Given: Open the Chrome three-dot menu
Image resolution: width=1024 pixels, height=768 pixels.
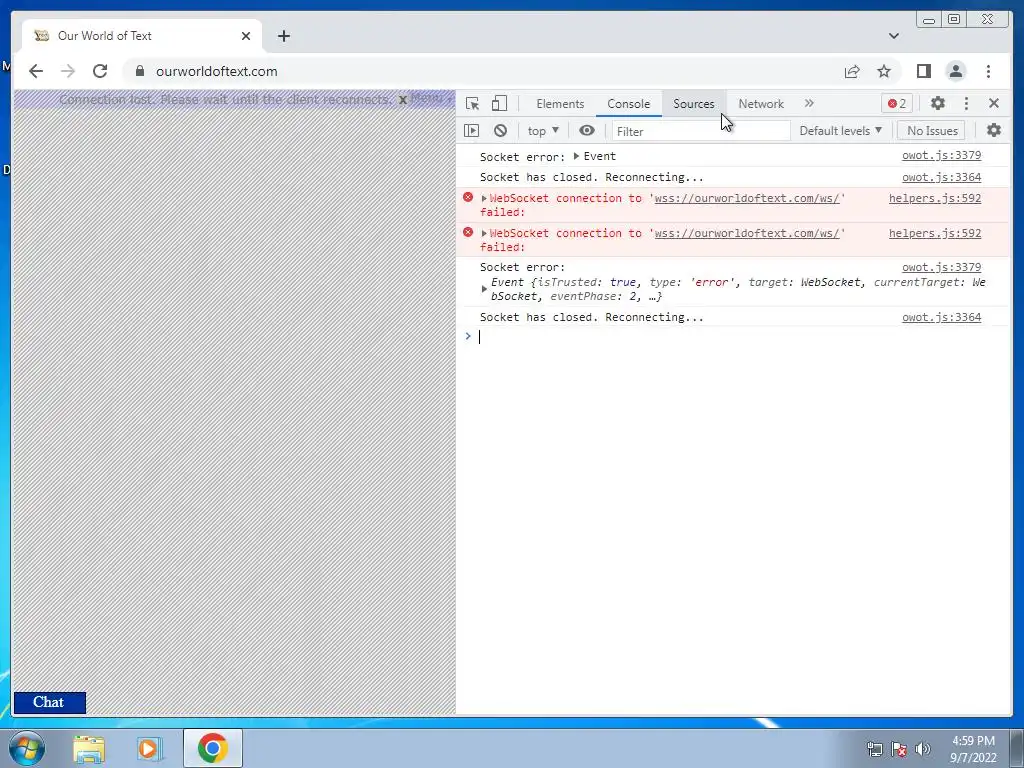Looking at the screenshot, I should [x=988, y=71].
